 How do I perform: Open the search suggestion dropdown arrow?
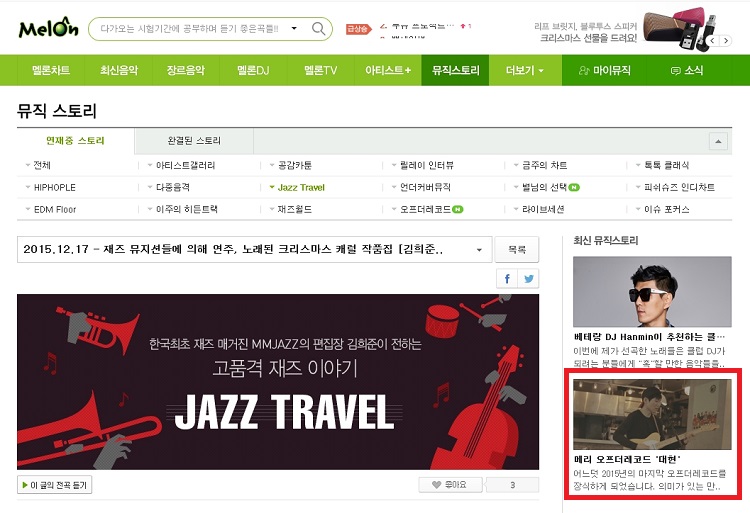(x=294, y=28)
